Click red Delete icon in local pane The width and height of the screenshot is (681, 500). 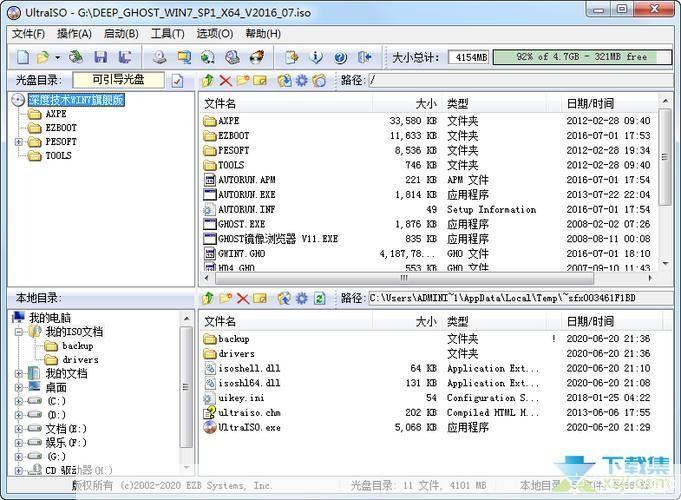[x=242, y=298]
